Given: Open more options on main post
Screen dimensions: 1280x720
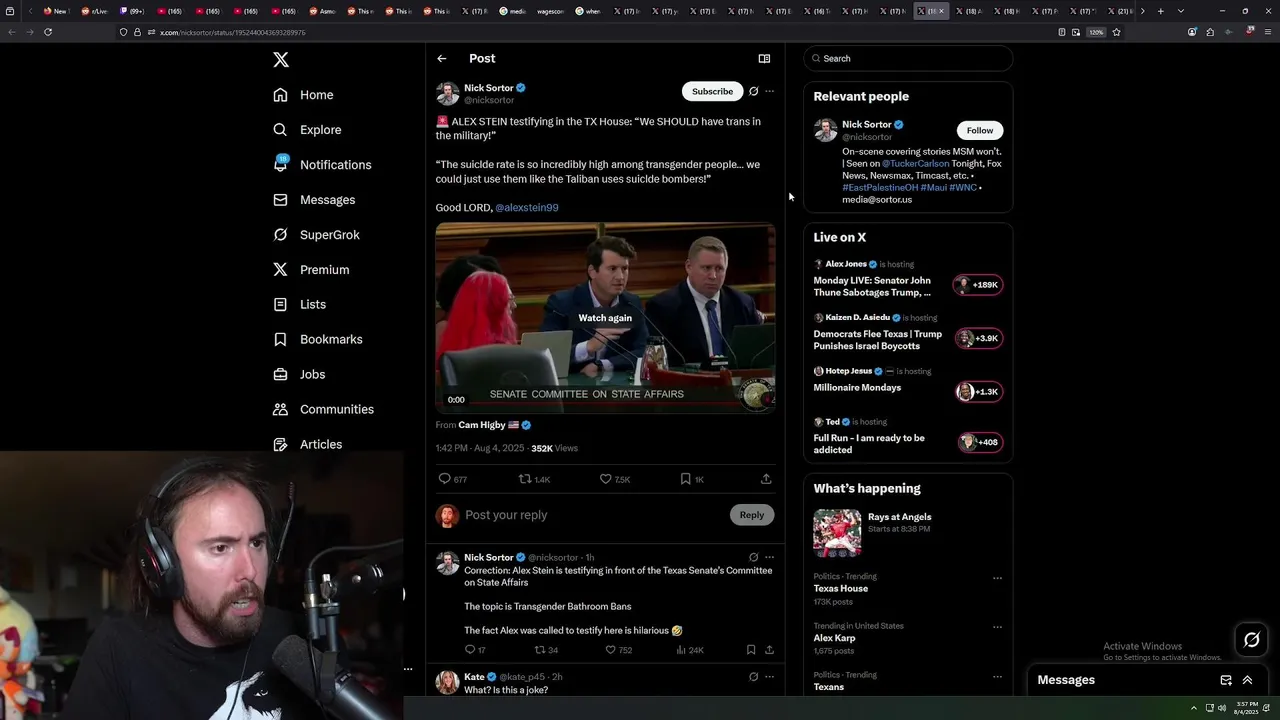Looking at the screenshot, I should (769, 91).
